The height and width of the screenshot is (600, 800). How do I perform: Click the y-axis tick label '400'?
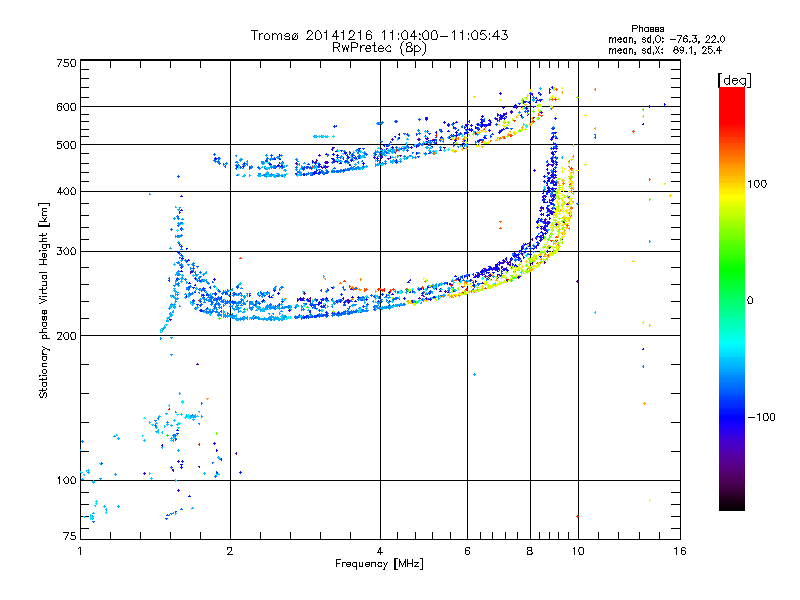coord(66,192)
